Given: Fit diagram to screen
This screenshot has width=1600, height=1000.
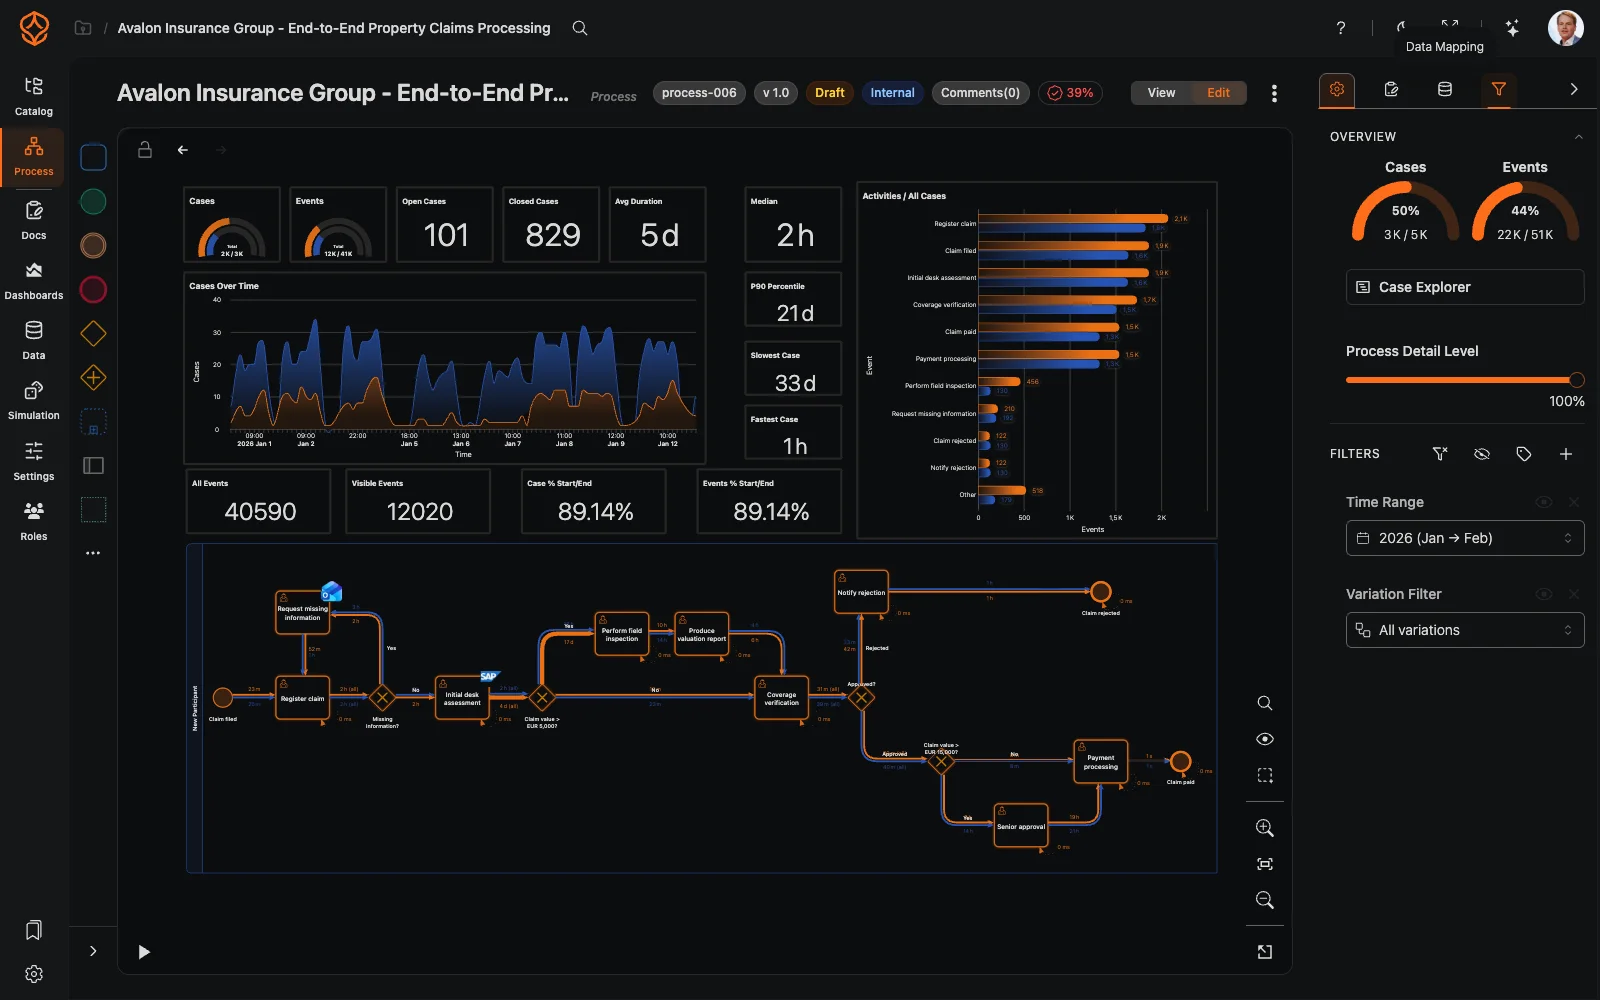Looking at the screenshot, I should pyautogui.click(x=1265, y=864).
